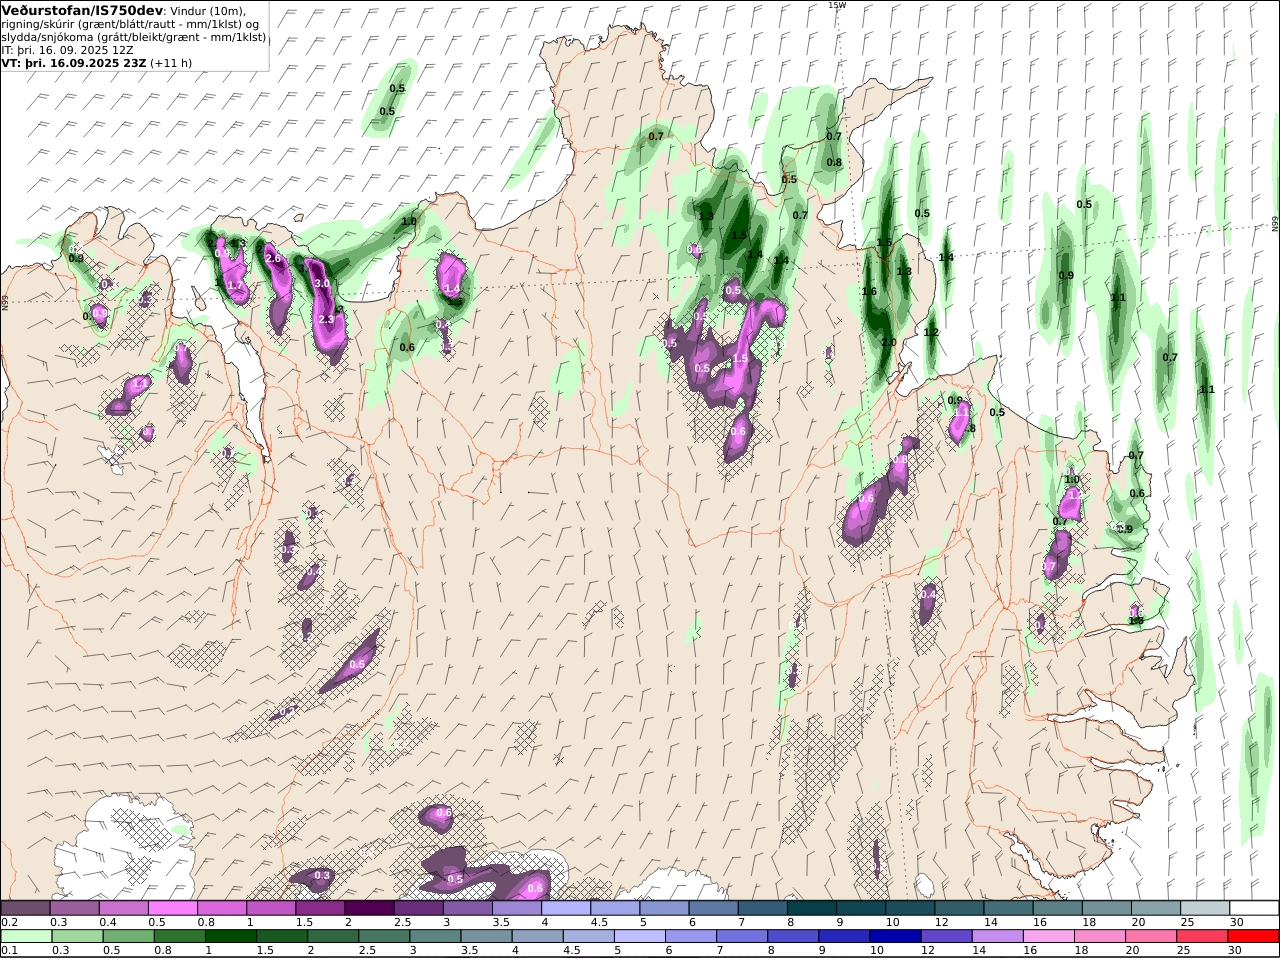1280x958 pixels.
Task: Click the Veðurstofan/IS750dev title text
Action: 83,10
